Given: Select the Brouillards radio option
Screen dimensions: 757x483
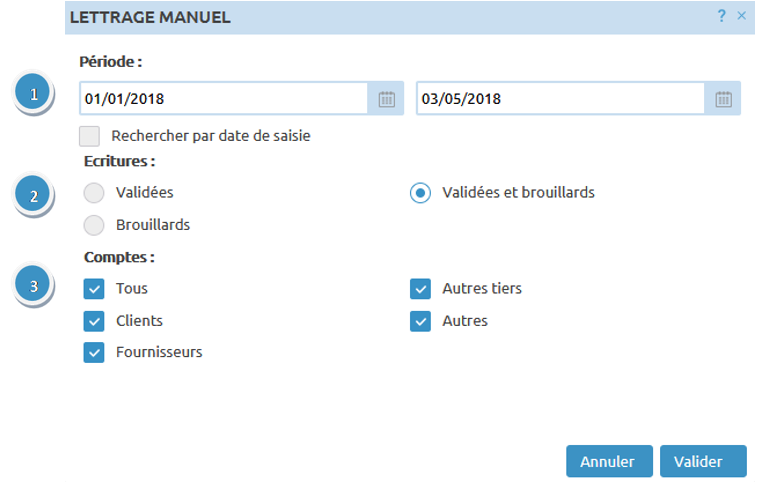Looking at the screenshot, I should 94,225.
